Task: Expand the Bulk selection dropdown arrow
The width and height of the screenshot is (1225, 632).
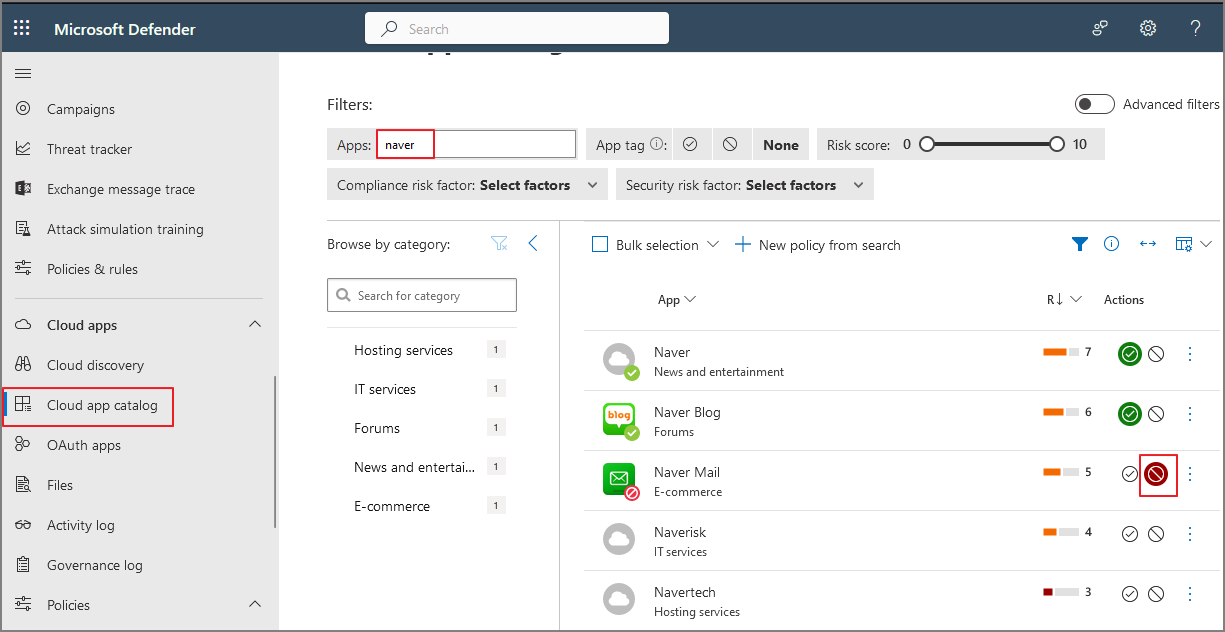Action: [713, 244]
